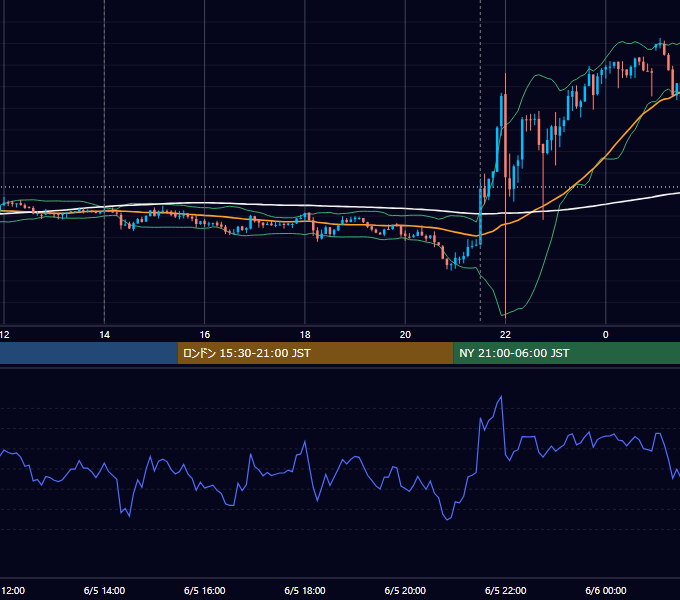Click the NY 21:00-06:00 JST session bar
This screenshot has height=600, width=680.
[566, 353]
